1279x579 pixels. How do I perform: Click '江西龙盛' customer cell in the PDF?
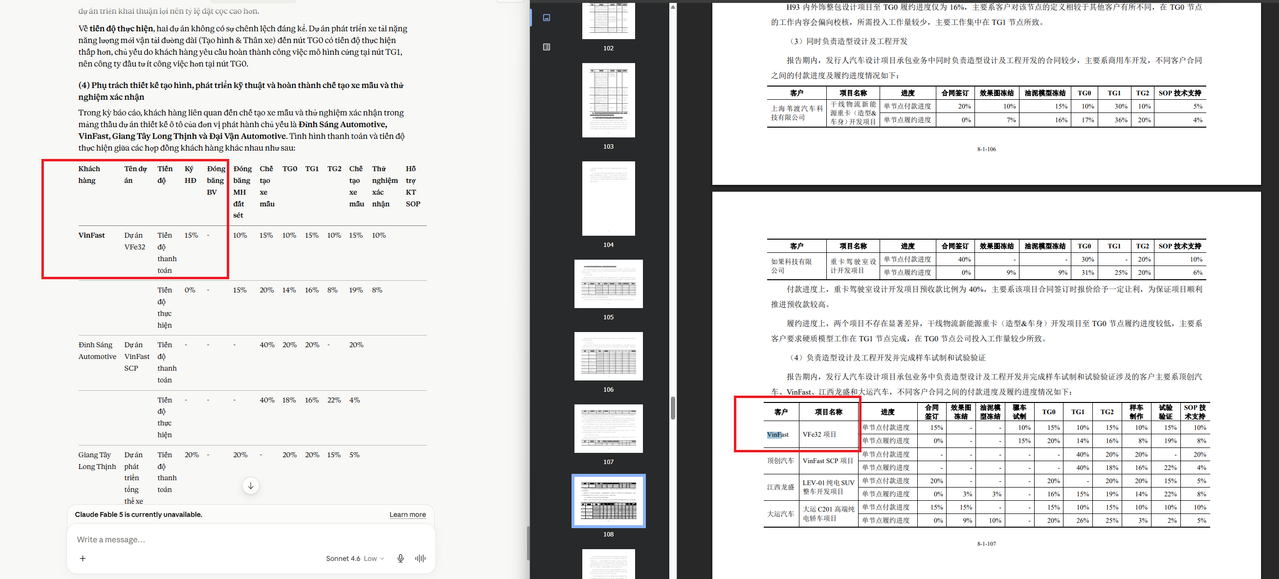coord(781,486)
